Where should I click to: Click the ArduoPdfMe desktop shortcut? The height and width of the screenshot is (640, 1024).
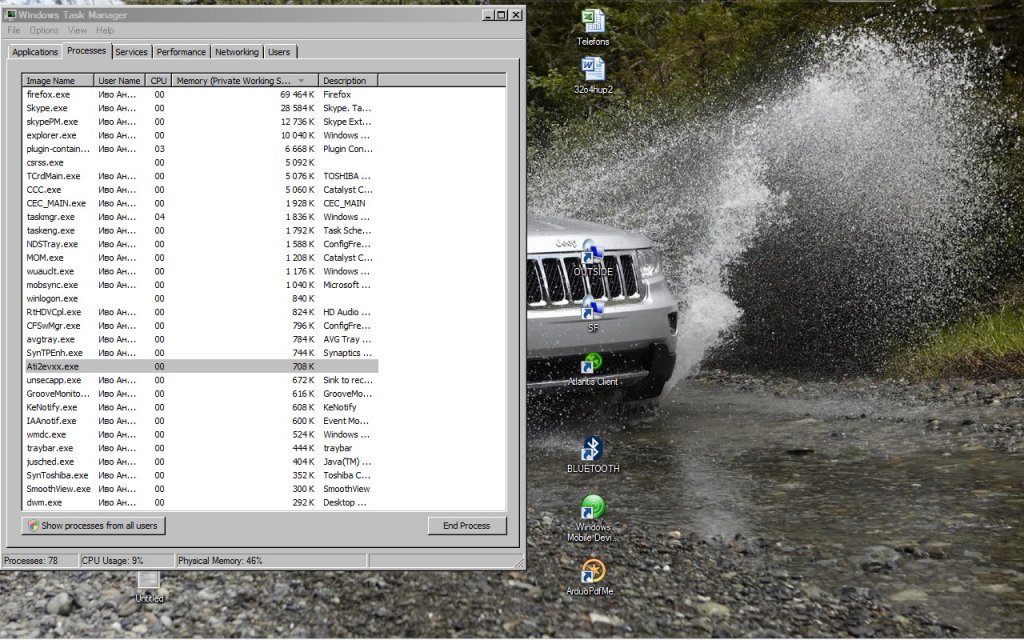tap(592, 571)
